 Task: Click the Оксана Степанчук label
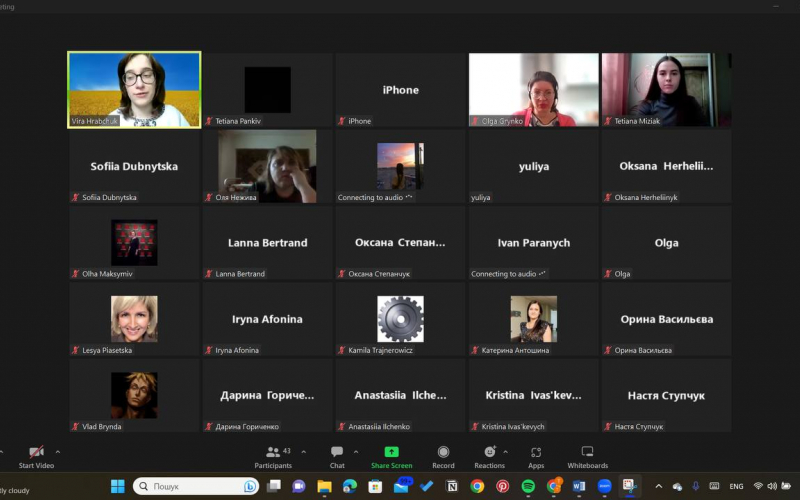click(379, 274)
